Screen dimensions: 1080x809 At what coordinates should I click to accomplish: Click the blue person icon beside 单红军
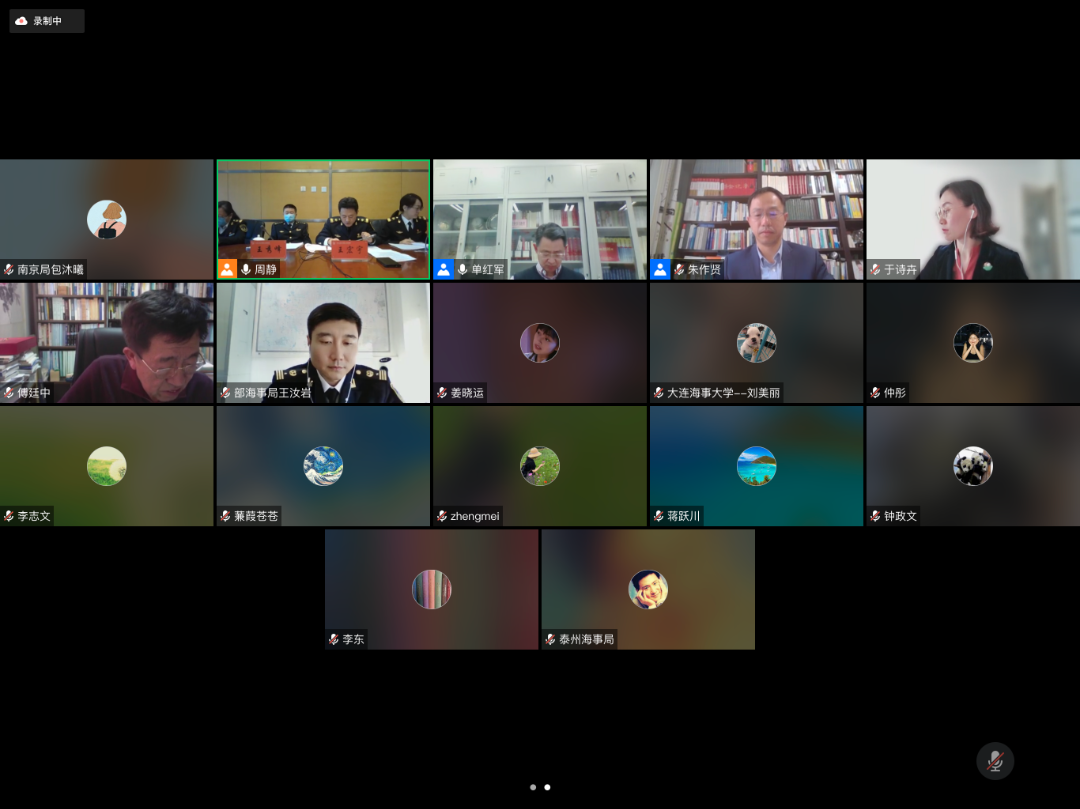tap(443, 269)
